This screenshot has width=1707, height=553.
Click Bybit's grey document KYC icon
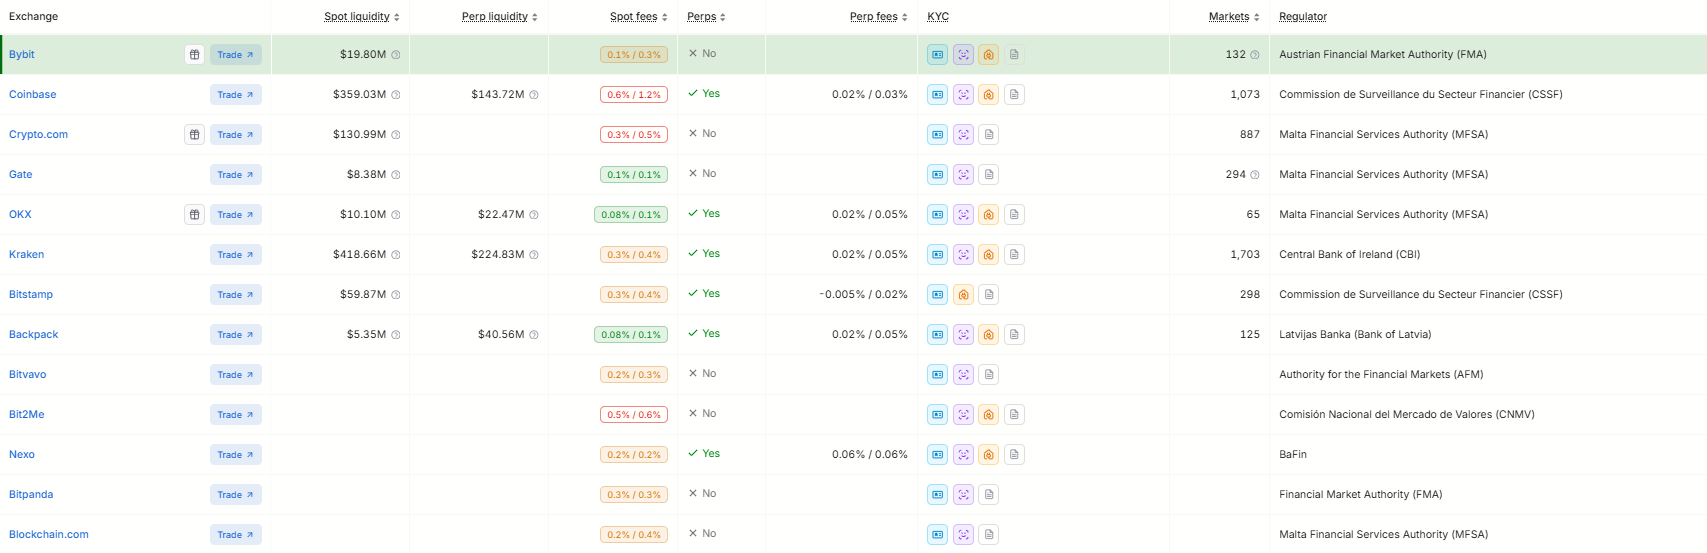[x=1014, y=54]
